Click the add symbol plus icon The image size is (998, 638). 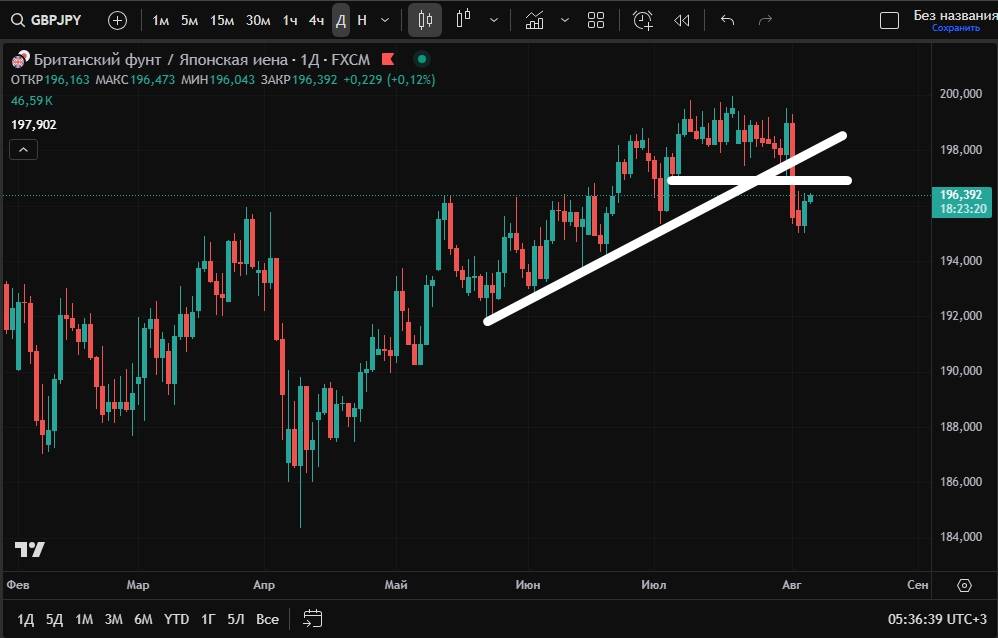pyautogui.click(x=117, y=20)
